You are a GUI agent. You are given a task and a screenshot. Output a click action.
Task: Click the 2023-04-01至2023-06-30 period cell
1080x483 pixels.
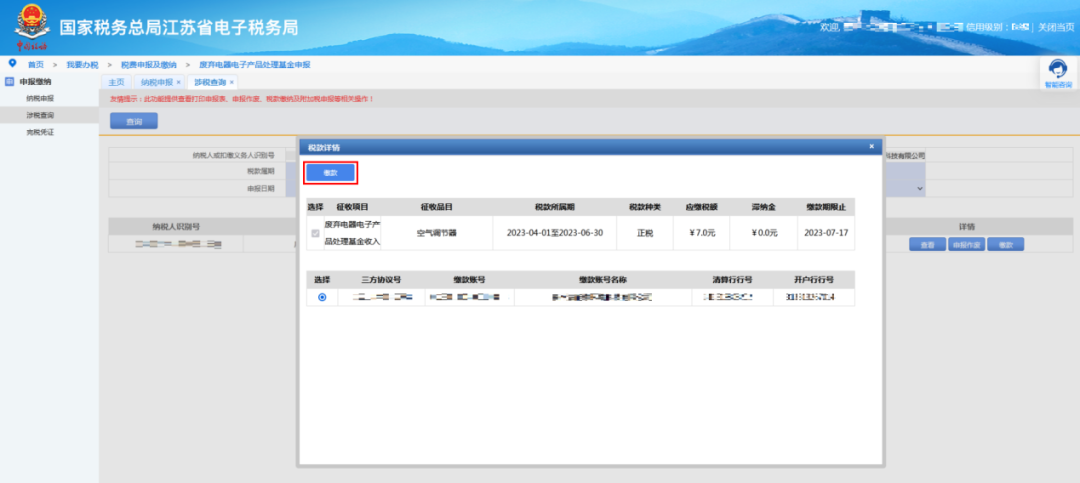[x=555, y=233]
